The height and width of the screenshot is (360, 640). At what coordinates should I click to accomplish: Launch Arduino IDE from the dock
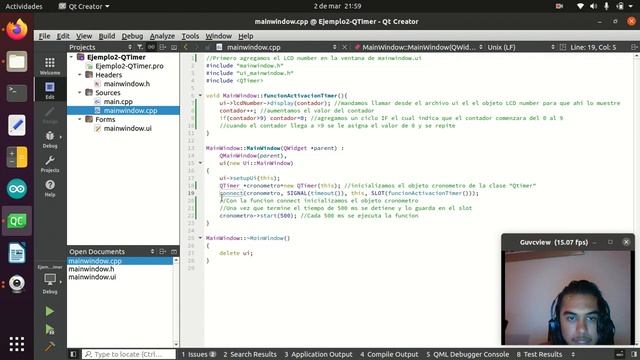pos(17,189)
